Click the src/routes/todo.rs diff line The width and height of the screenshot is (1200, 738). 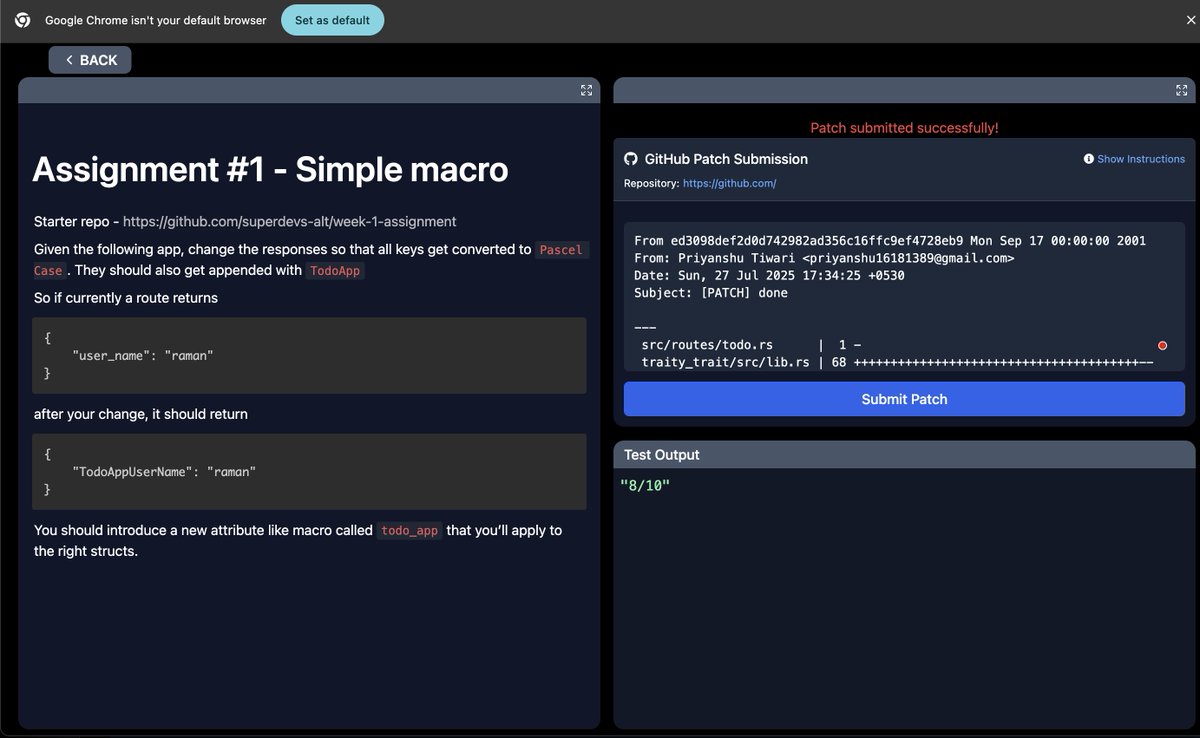coord(749,345)
